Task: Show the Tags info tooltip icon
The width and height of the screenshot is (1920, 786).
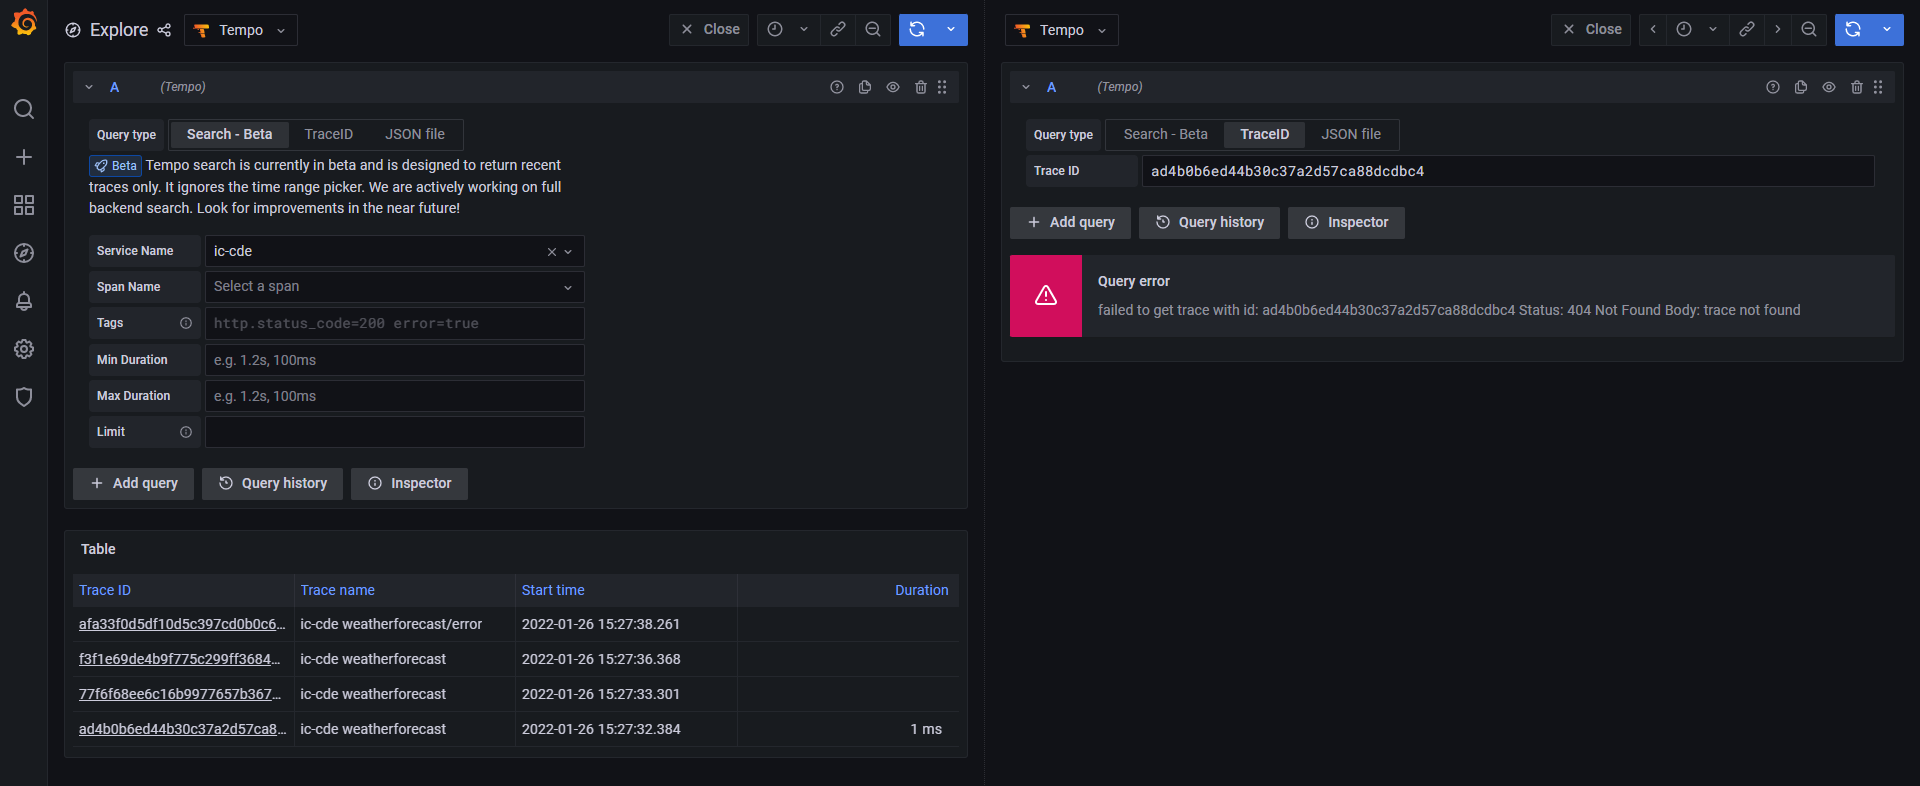Action: click(x=186, y=323)
